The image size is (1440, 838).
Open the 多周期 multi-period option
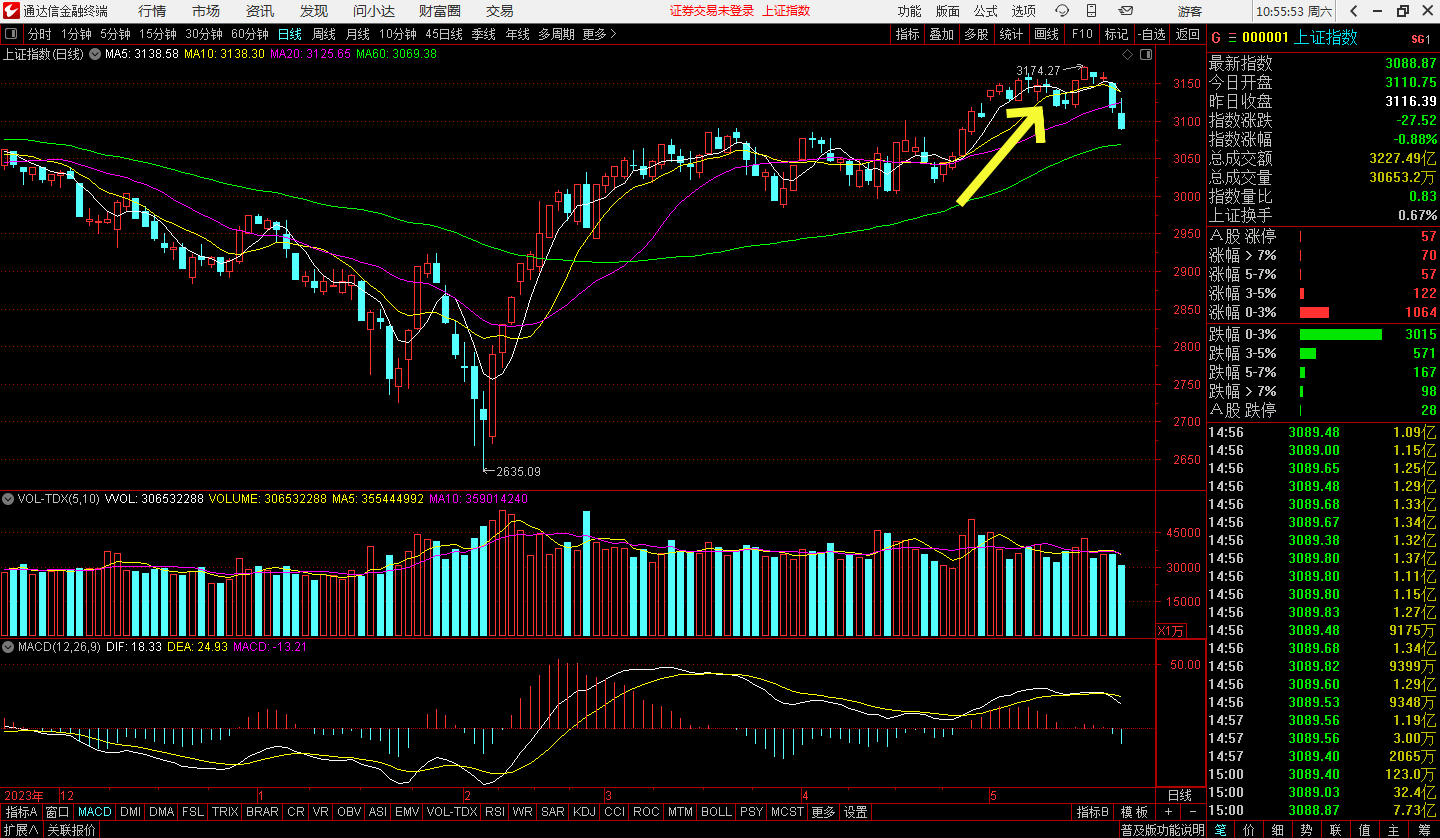click(556, 34)
